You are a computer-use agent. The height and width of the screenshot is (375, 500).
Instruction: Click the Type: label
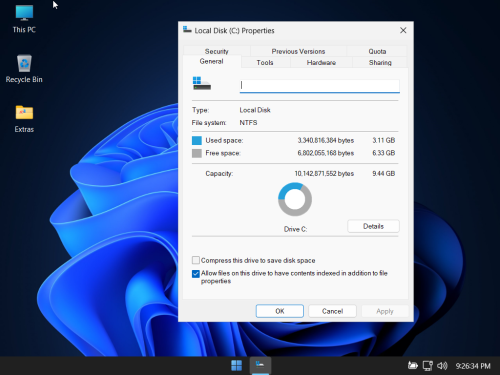[x=200, y=110]
